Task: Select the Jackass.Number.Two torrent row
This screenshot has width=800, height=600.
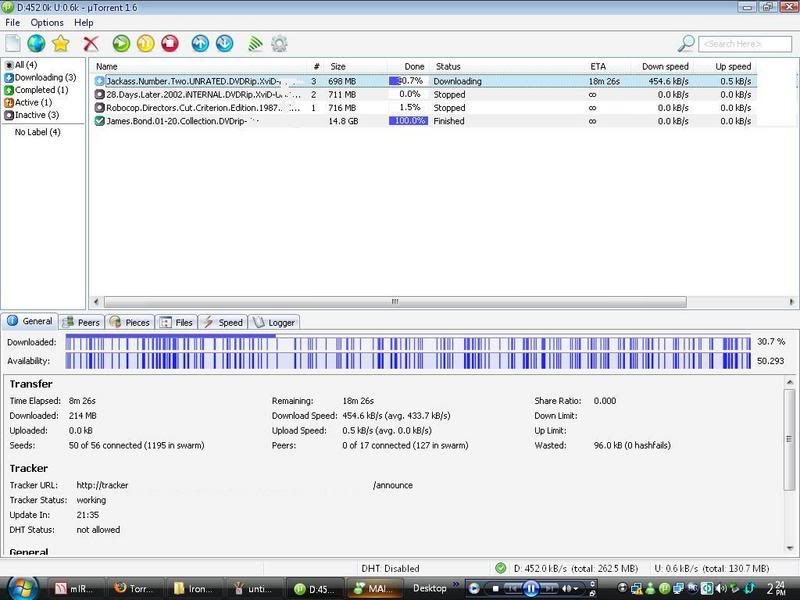Action: click(424, 81)
